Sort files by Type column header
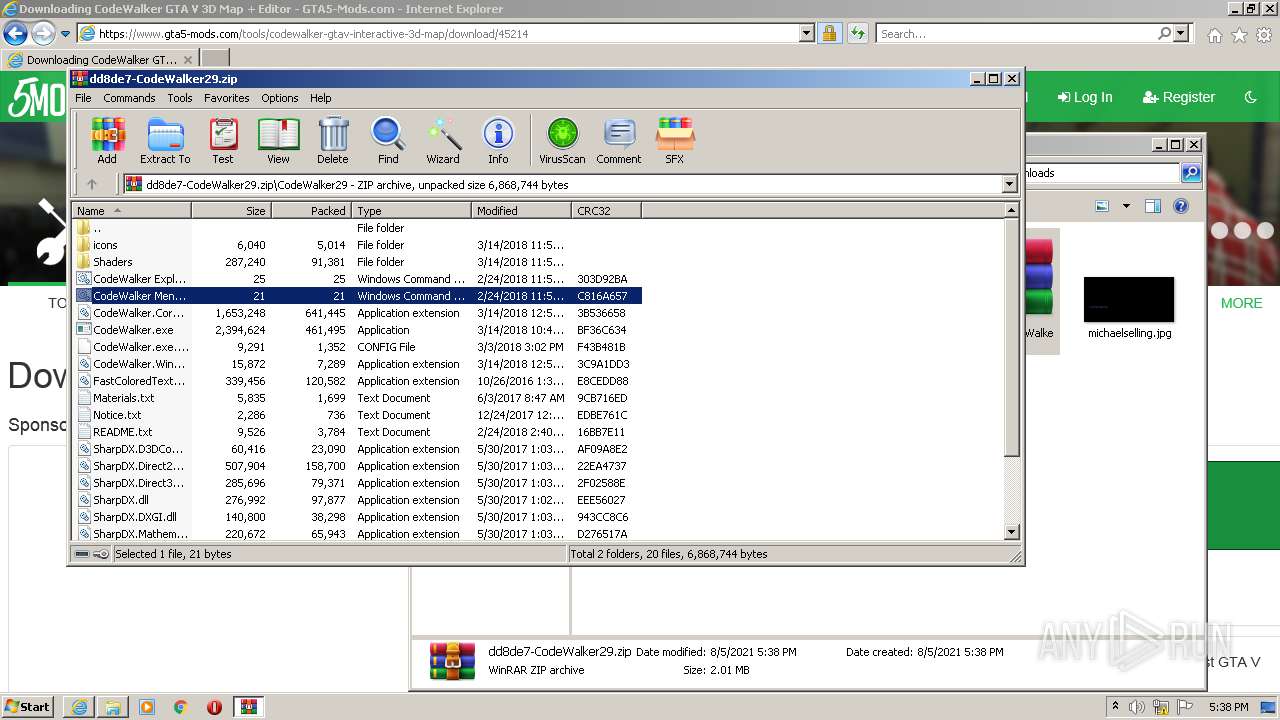Viewport: 1280px width, 720px height. click(411, 210)
